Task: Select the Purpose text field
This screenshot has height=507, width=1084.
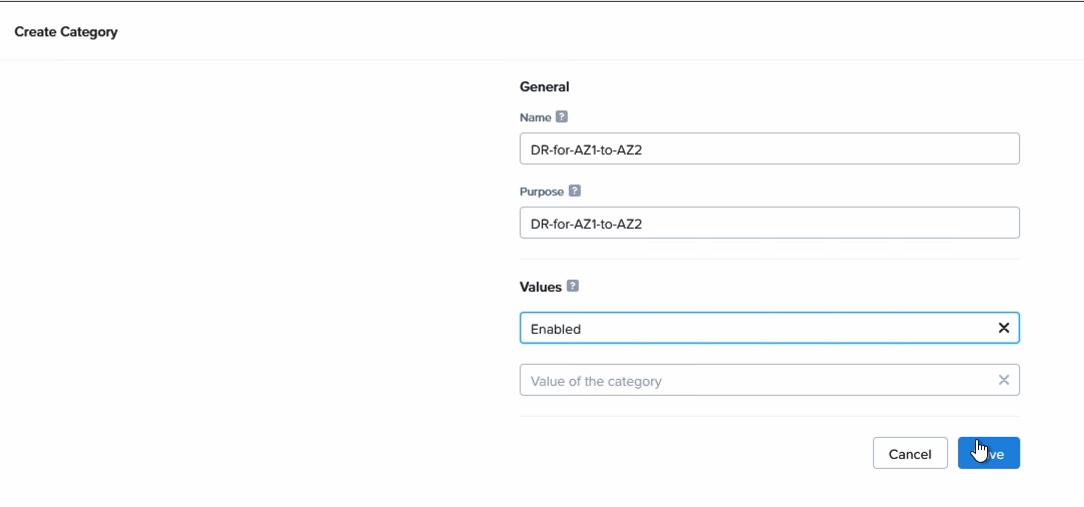Action: click(x=769, y=223)
